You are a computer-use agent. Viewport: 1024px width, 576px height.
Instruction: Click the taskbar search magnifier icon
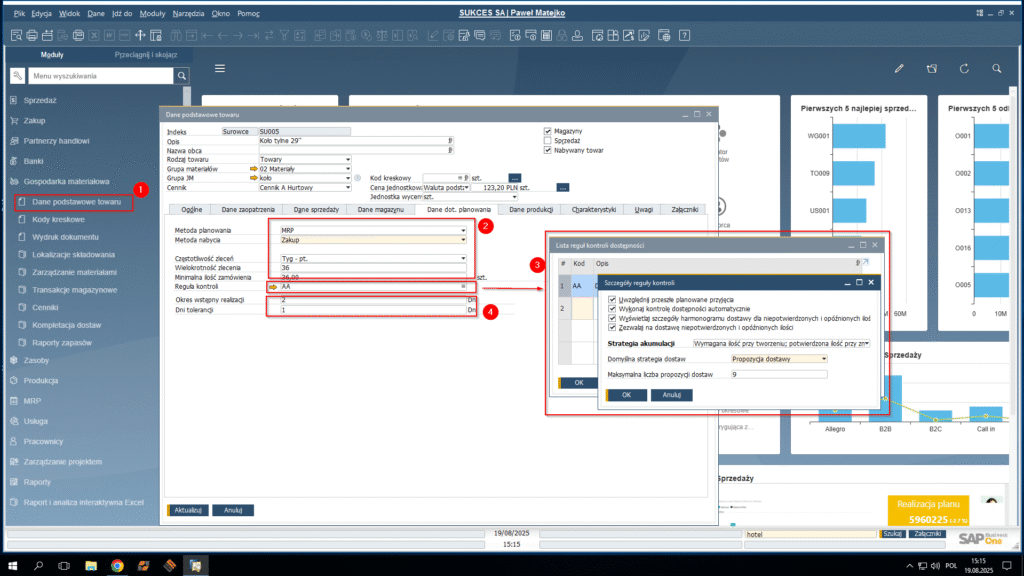39,566
